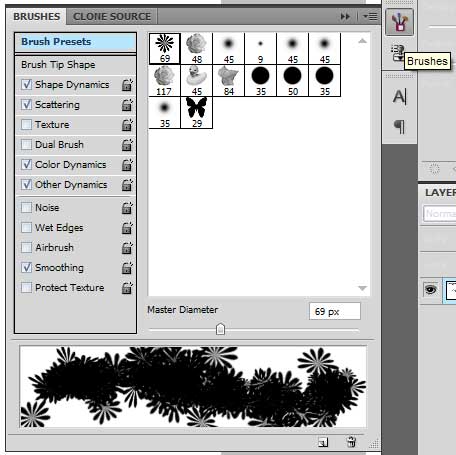
Task: Click the brush stroke preview area
Action: (193, 387)
